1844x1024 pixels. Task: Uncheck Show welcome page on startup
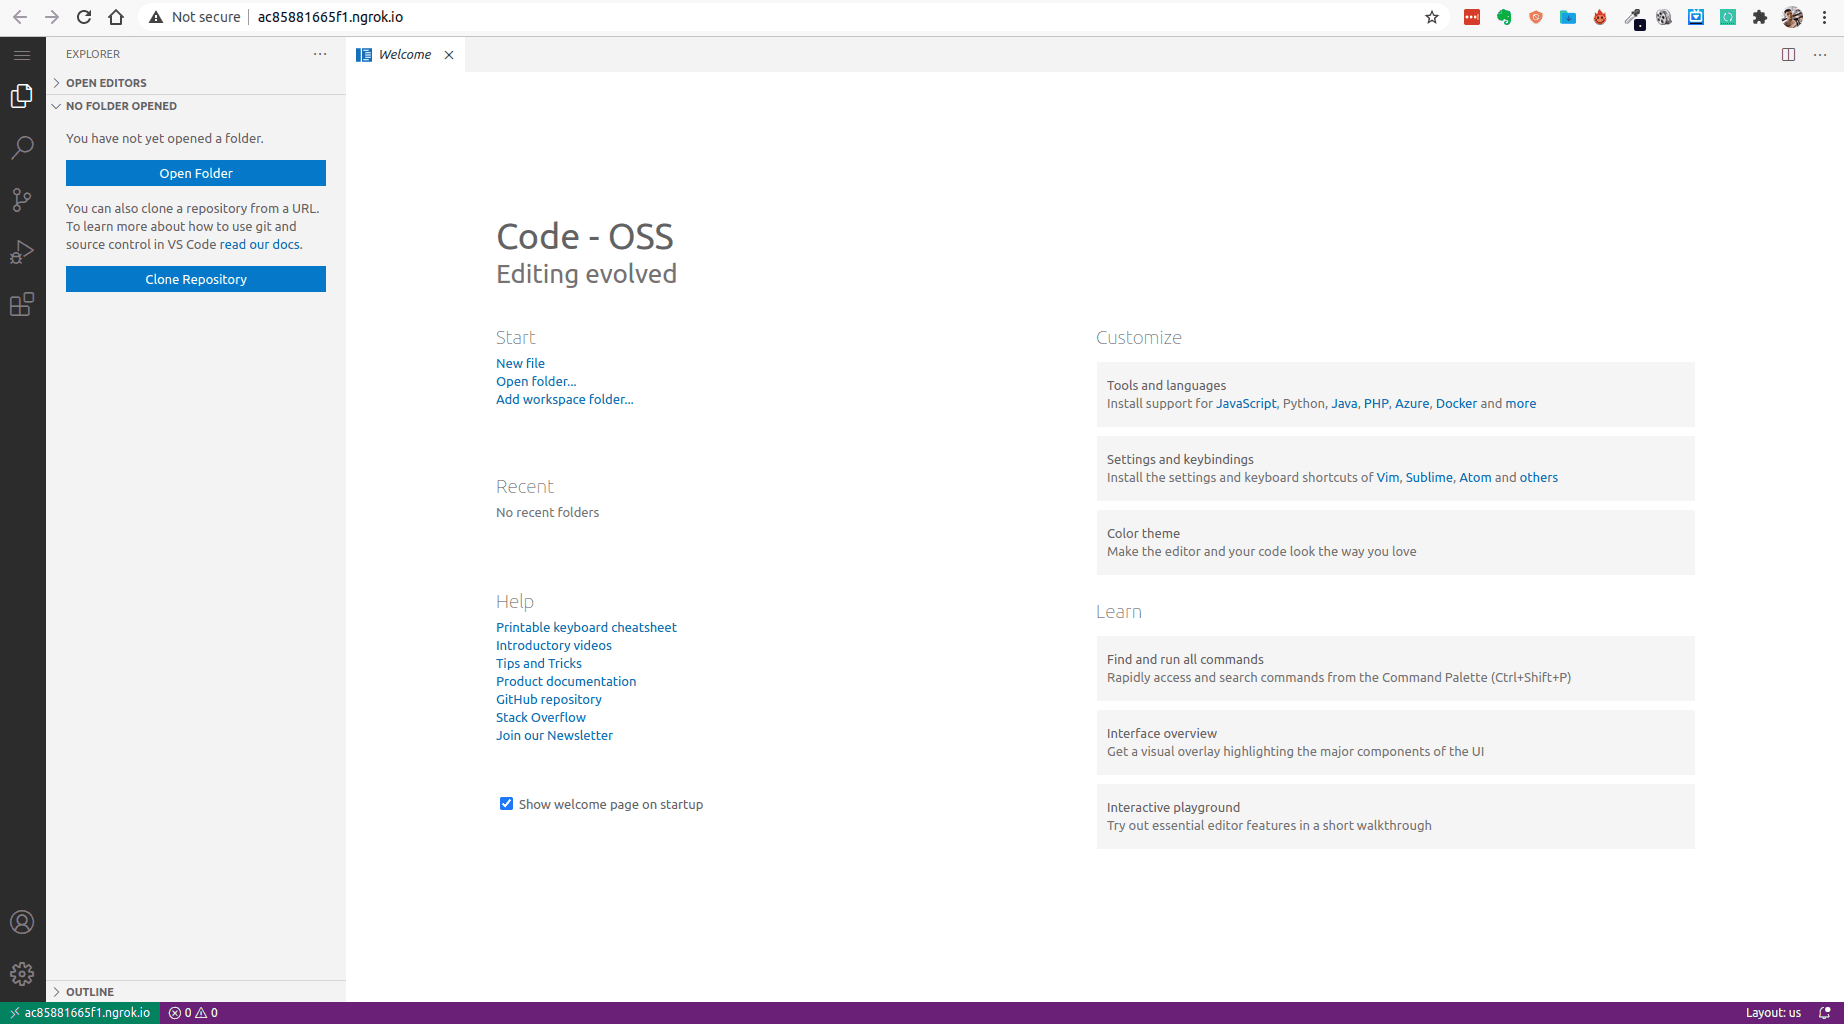click(x=506, y=803)
